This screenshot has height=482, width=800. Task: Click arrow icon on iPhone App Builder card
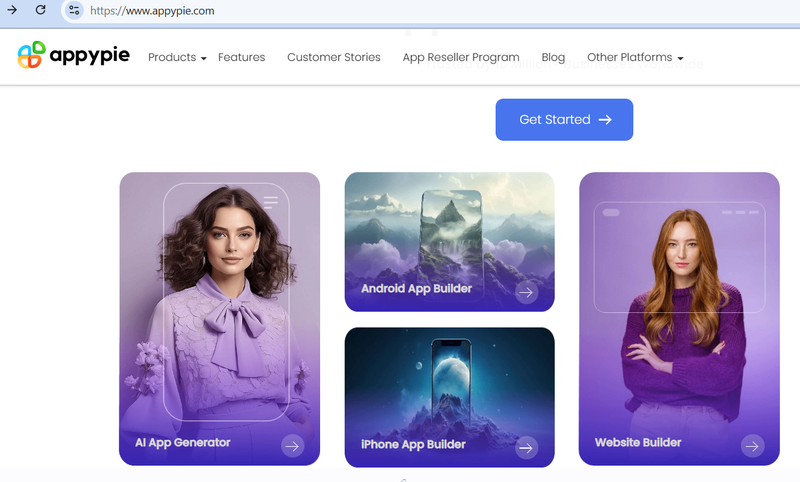tap(527, 448)
